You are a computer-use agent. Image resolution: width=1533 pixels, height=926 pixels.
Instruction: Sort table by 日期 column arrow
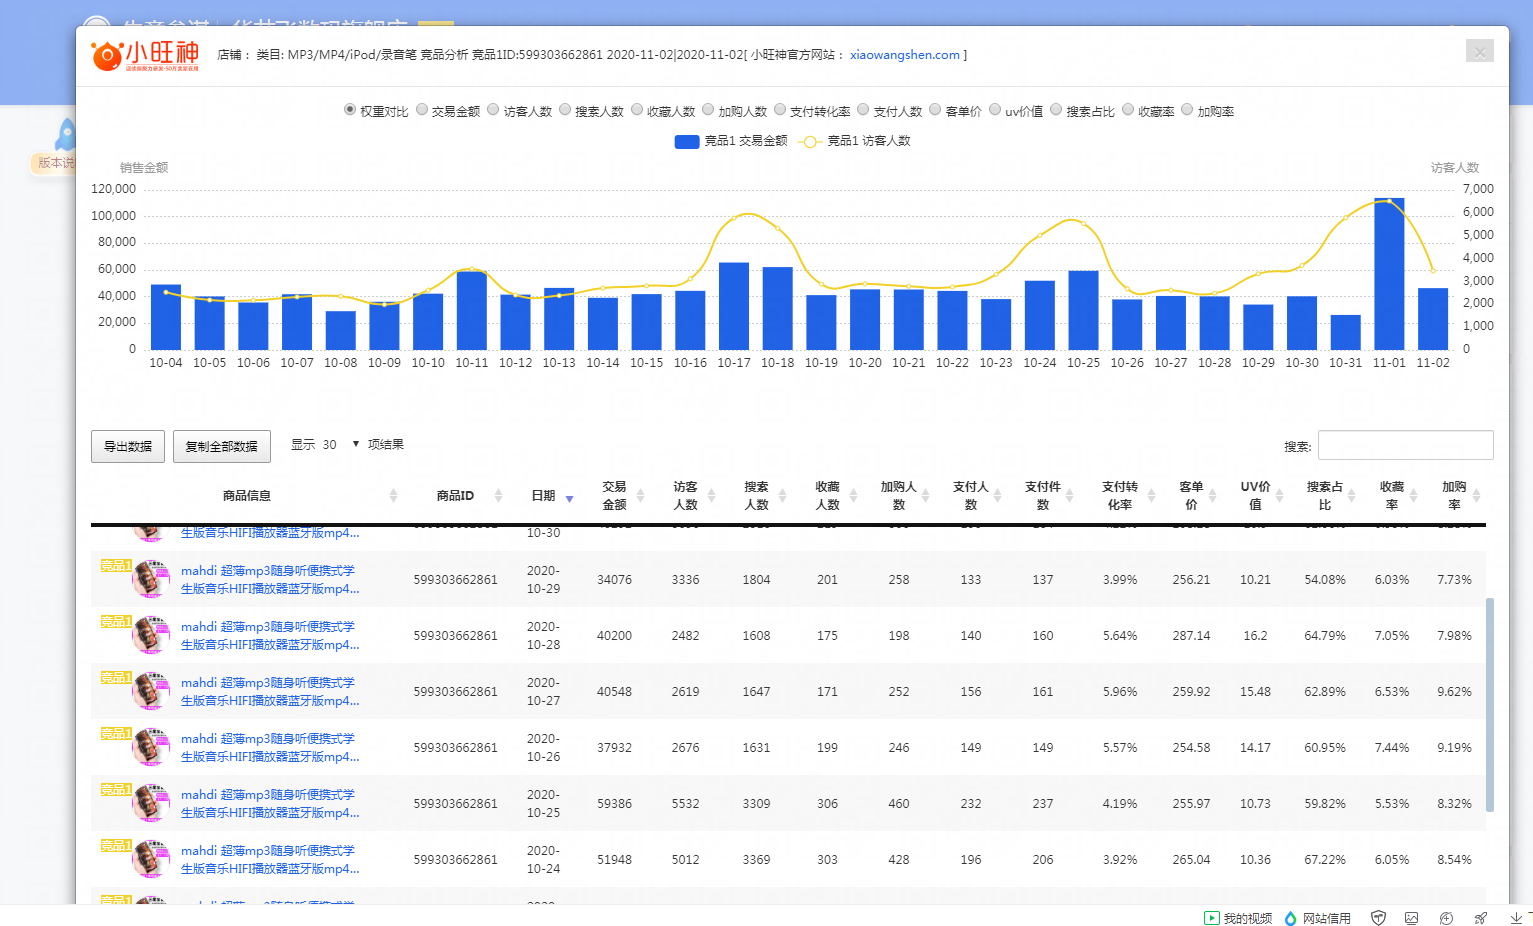coord(569,498)
